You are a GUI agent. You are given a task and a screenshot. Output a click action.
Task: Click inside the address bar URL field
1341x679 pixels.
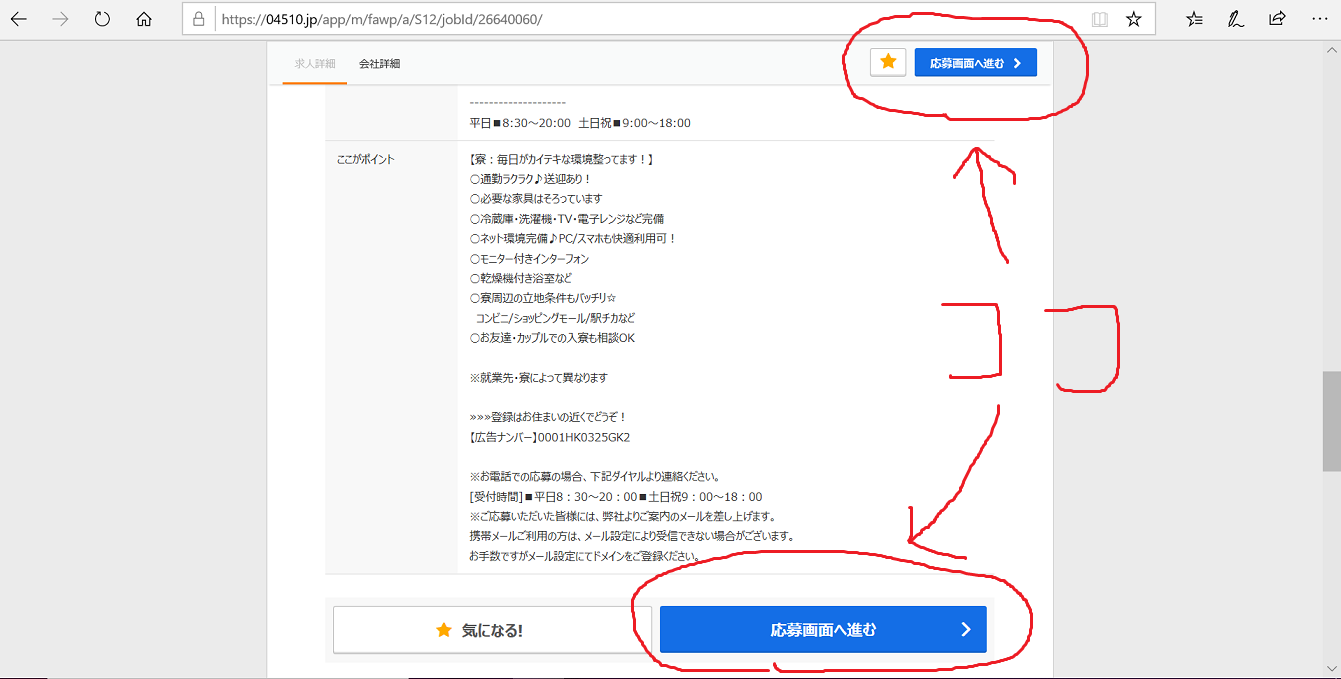pyautogui.click(x=500, y=17)
